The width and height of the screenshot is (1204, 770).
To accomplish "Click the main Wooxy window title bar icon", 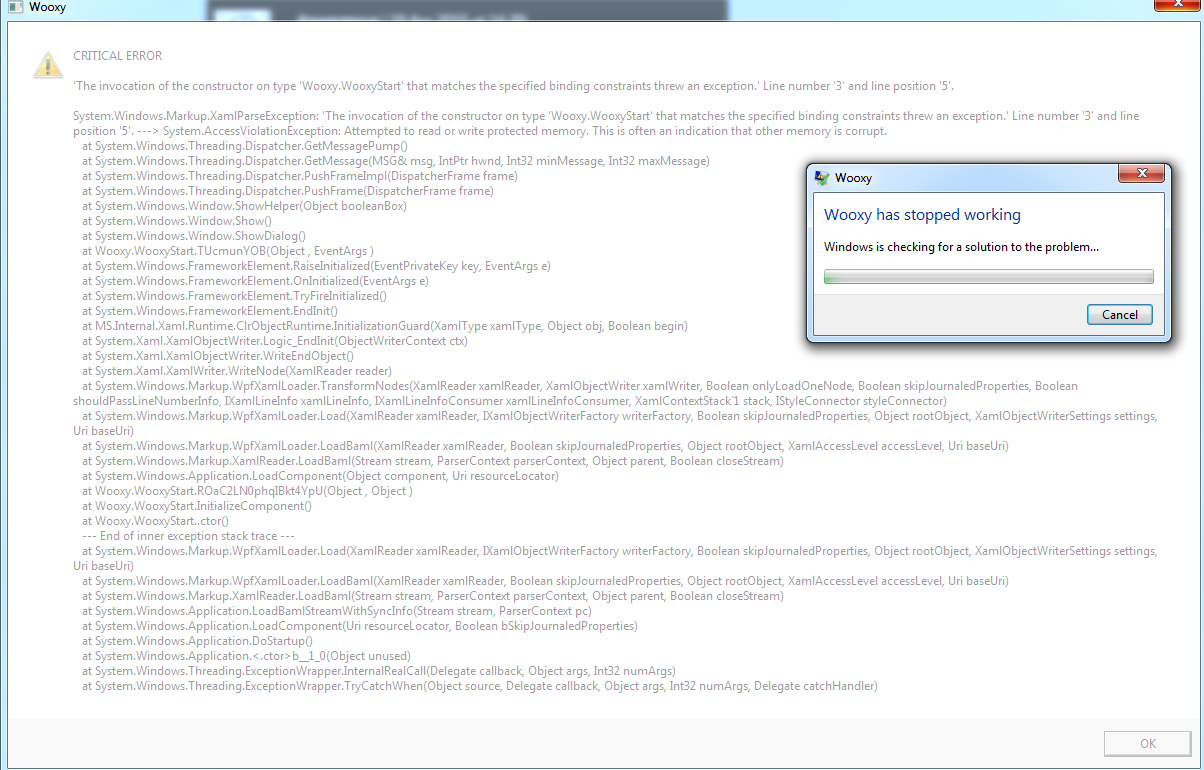I will click(x=14, y=9).
